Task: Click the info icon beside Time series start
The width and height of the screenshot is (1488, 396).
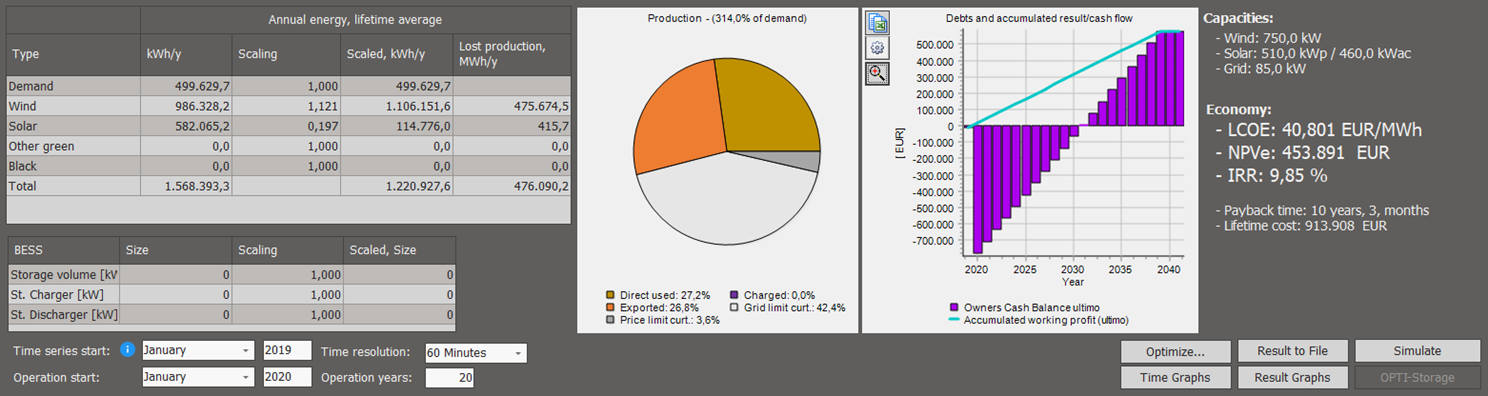Action: [127, 351]
